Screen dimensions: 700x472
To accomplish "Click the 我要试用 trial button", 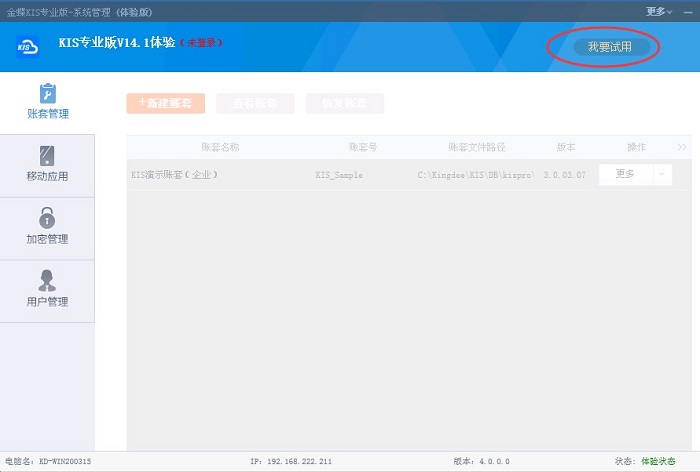I will (x=610, y=47).
